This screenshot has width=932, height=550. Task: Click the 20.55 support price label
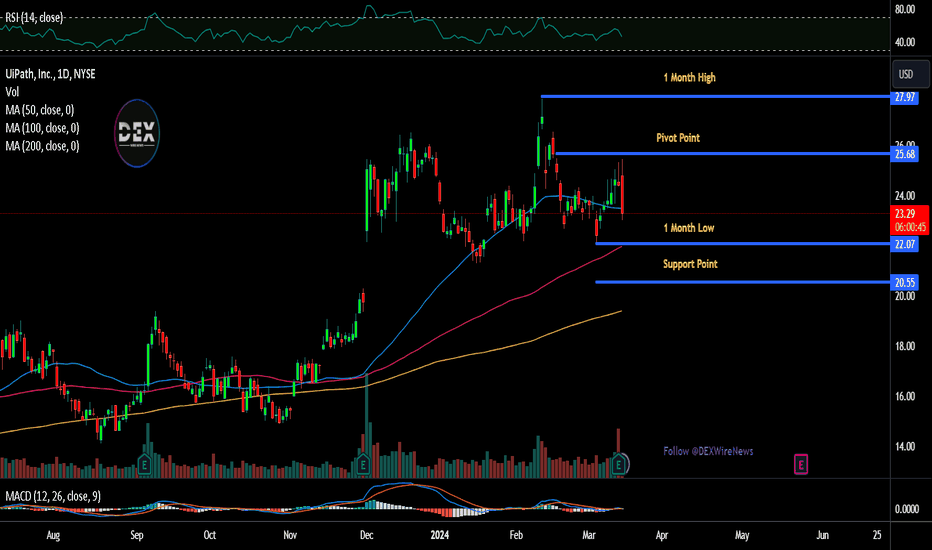tap(905, 282)
